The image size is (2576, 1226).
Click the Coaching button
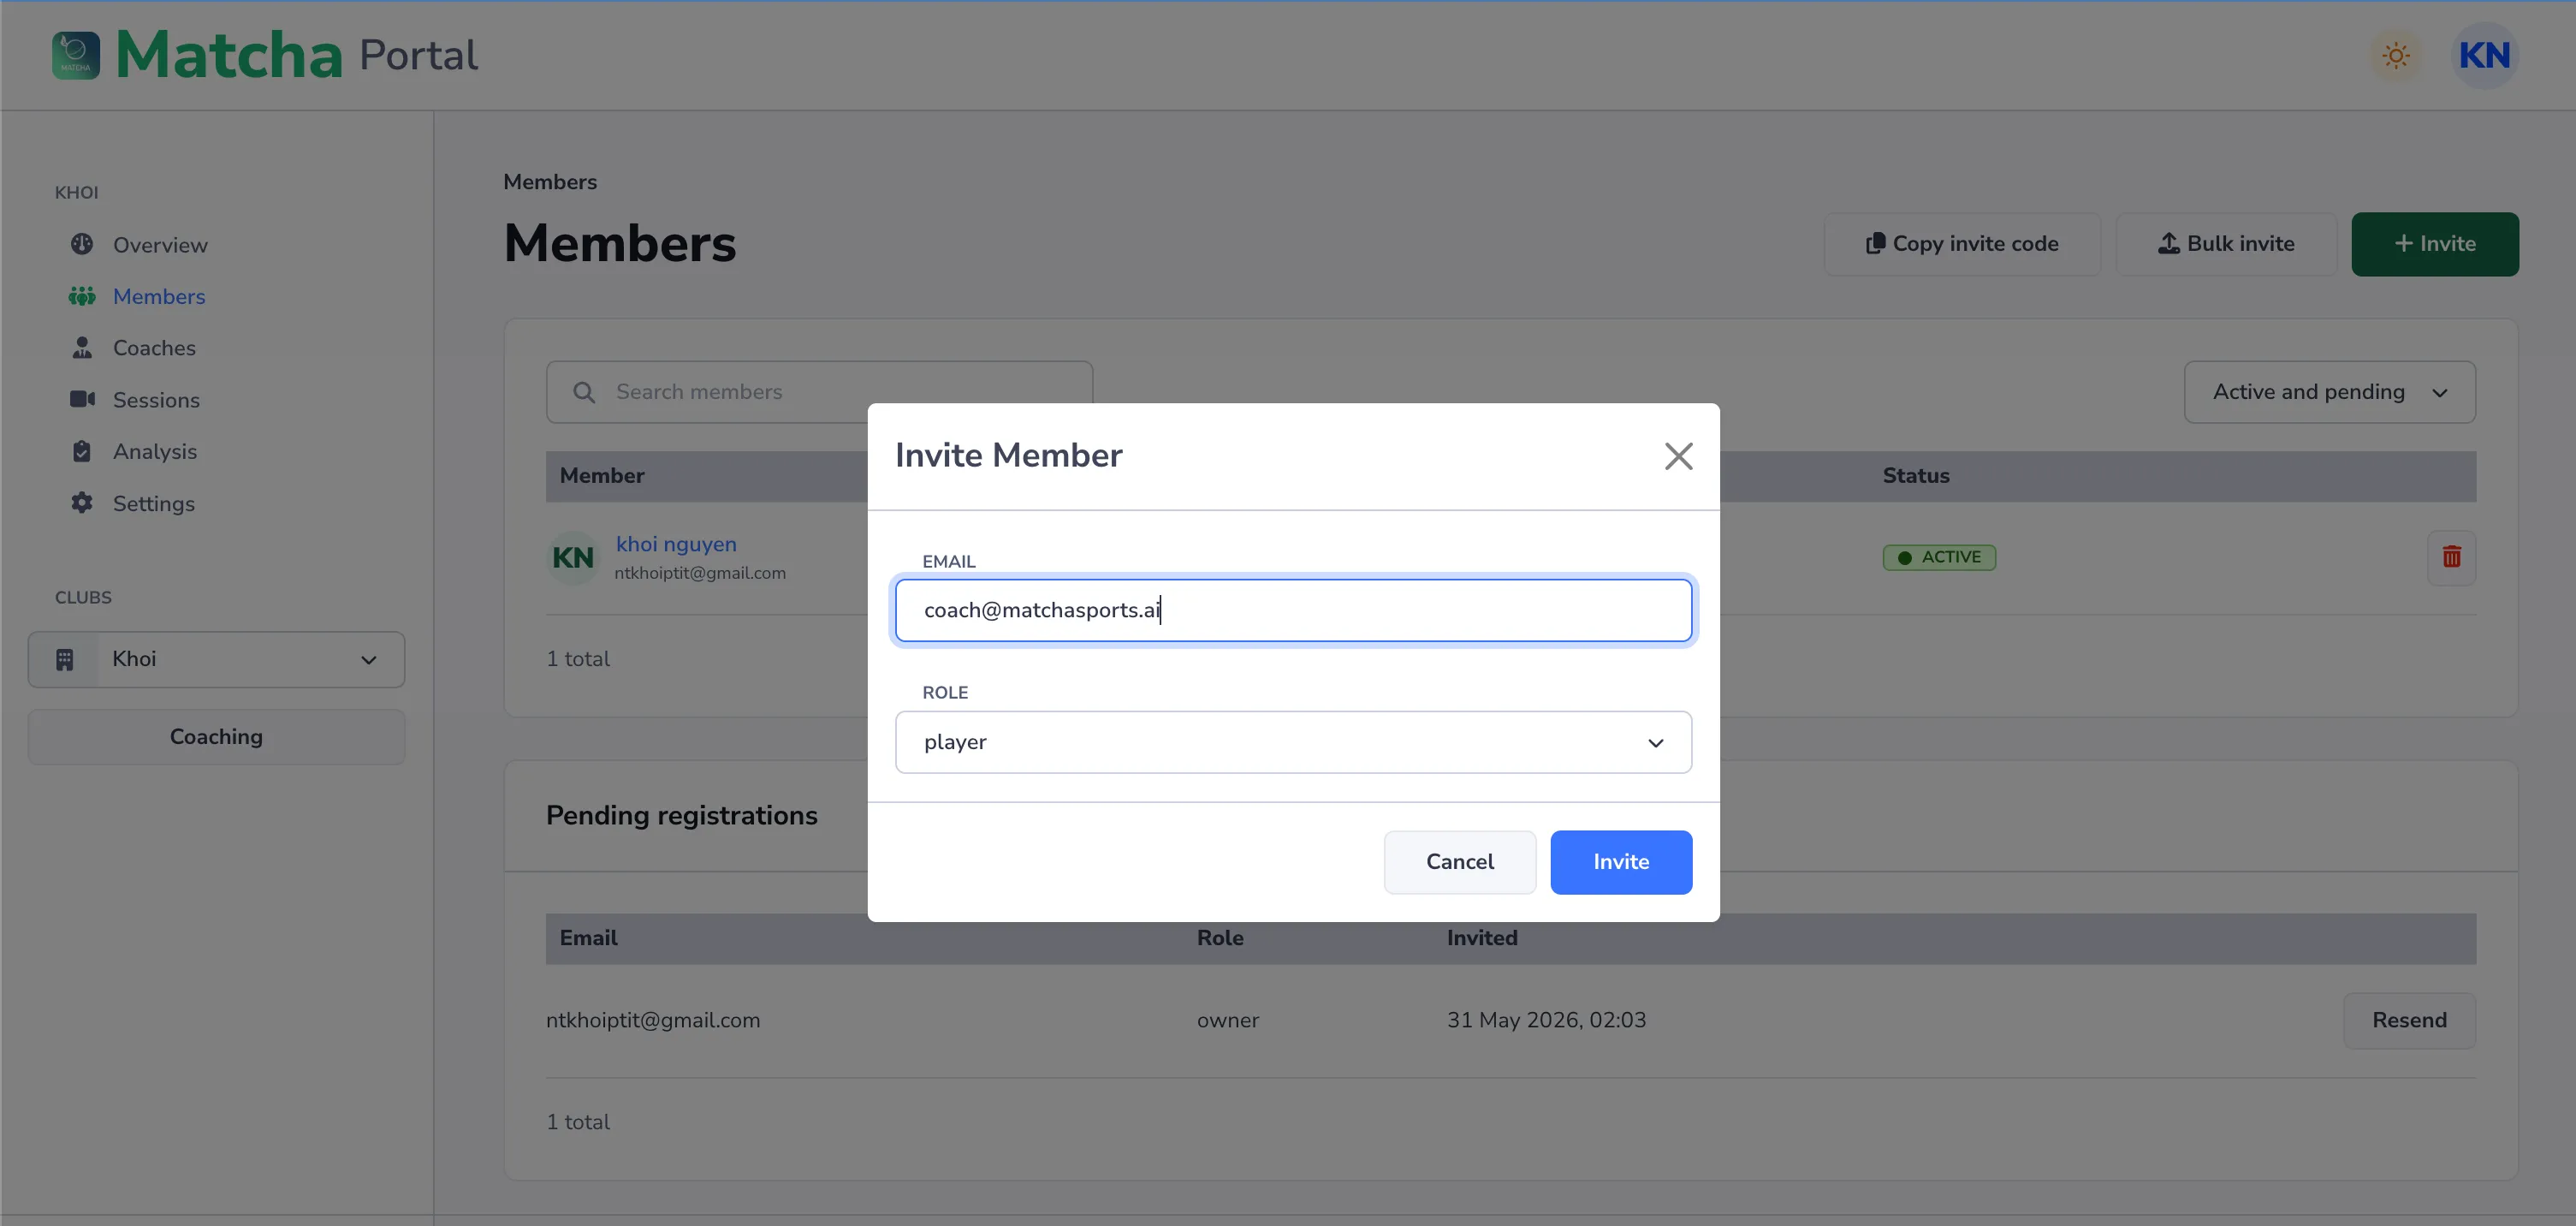[216, 737]
